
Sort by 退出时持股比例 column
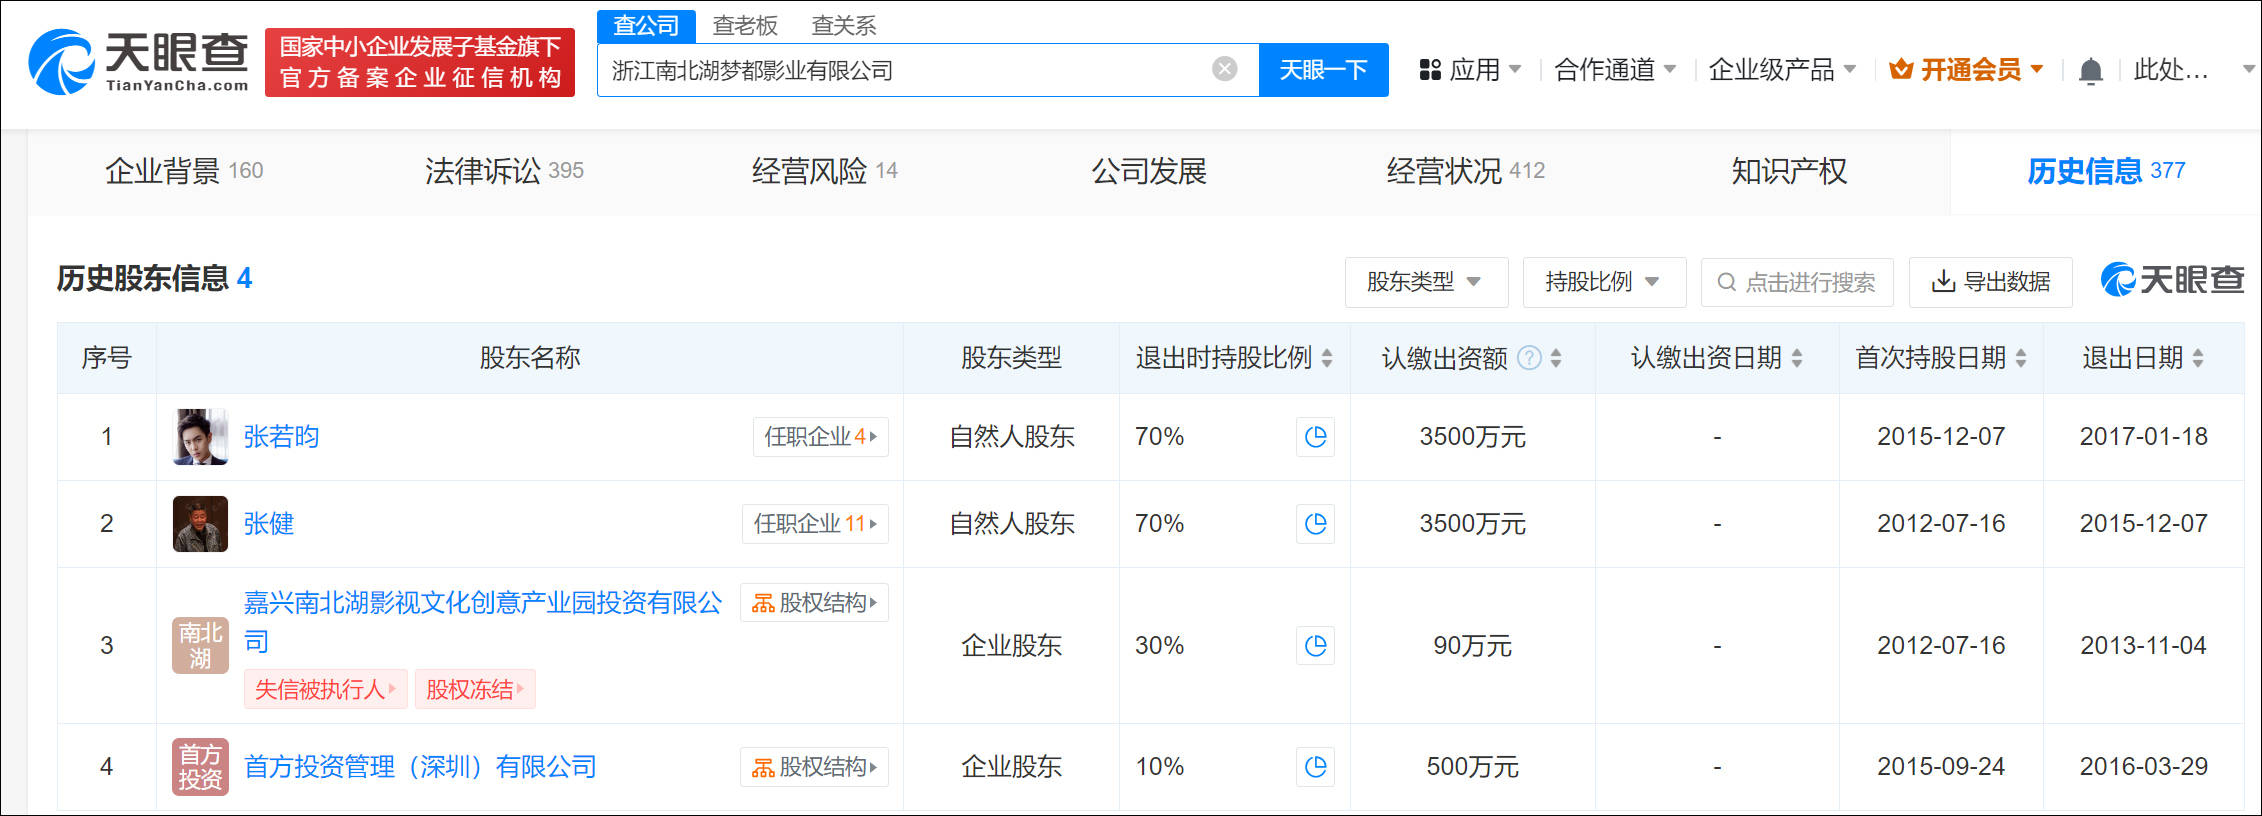click(1327, 358)
